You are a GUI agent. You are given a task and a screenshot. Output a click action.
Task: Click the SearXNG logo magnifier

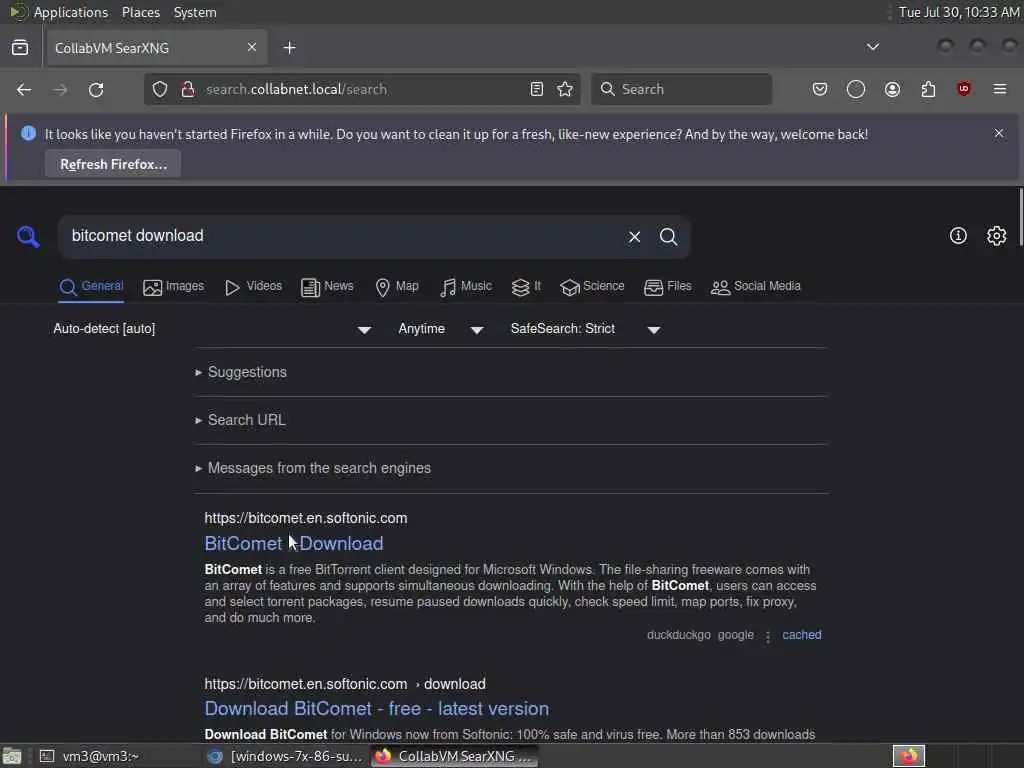point(28,236)
